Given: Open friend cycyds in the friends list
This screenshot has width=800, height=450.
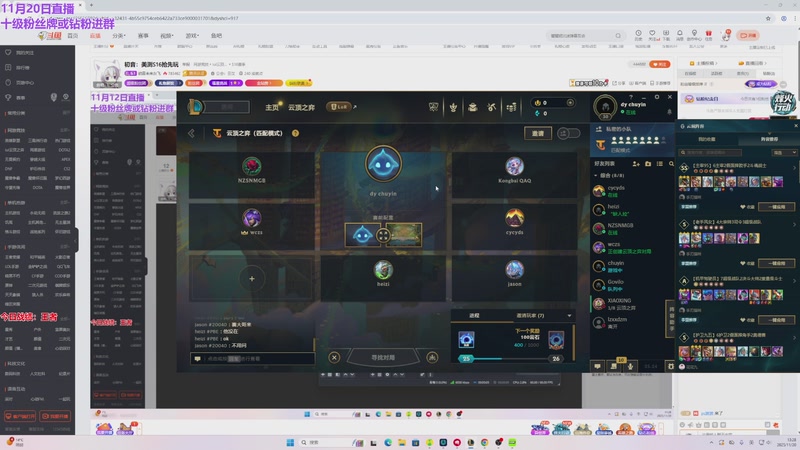Looking at the screenshot, I should [x=633, y=190].
